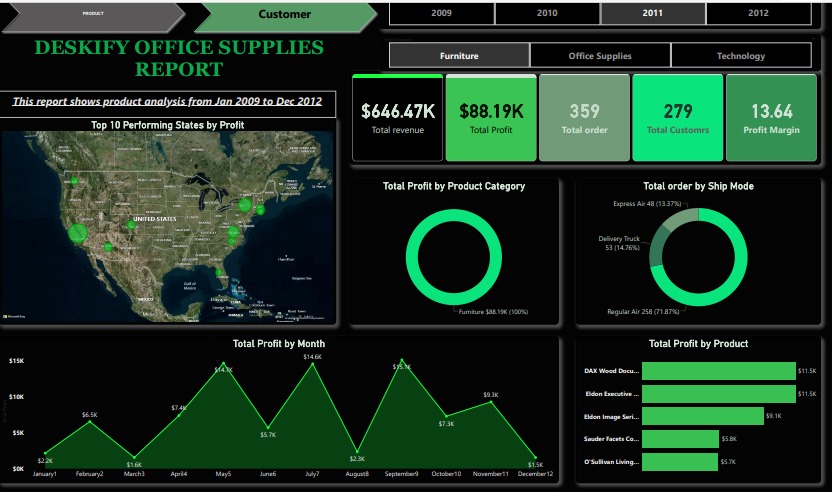Select the O'Sullivan Living... product bar
The image size is (832, 498).
[680, 462]
